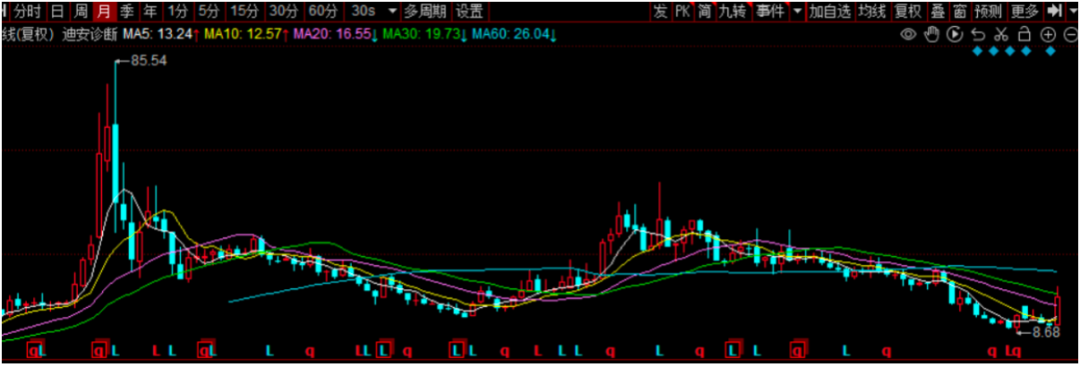1080x367 pixels.
Task: Click the circular replay play icon
Action: pyautogui.click(x=955, y=34)
